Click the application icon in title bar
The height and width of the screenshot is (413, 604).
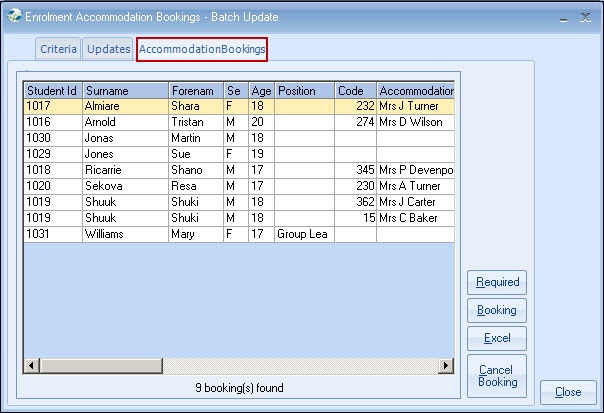point(12,17)
